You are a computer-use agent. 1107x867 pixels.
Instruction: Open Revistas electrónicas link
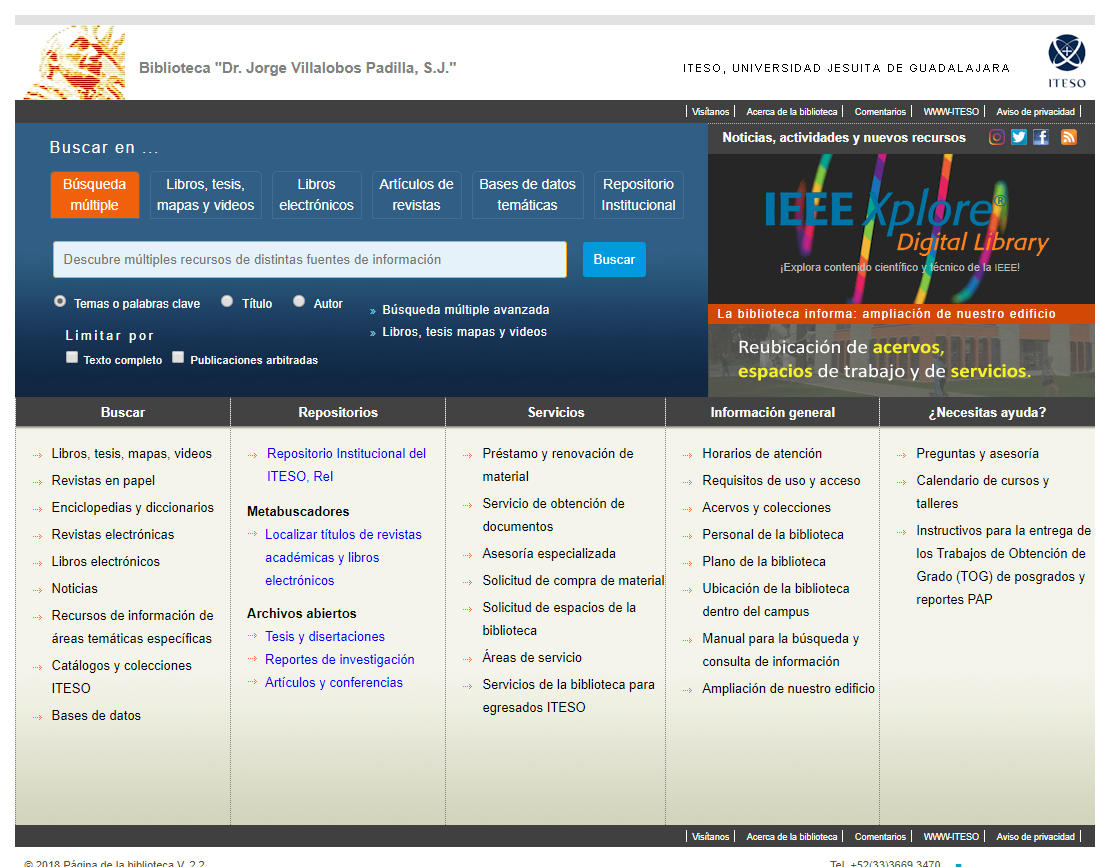pos(113,534)
